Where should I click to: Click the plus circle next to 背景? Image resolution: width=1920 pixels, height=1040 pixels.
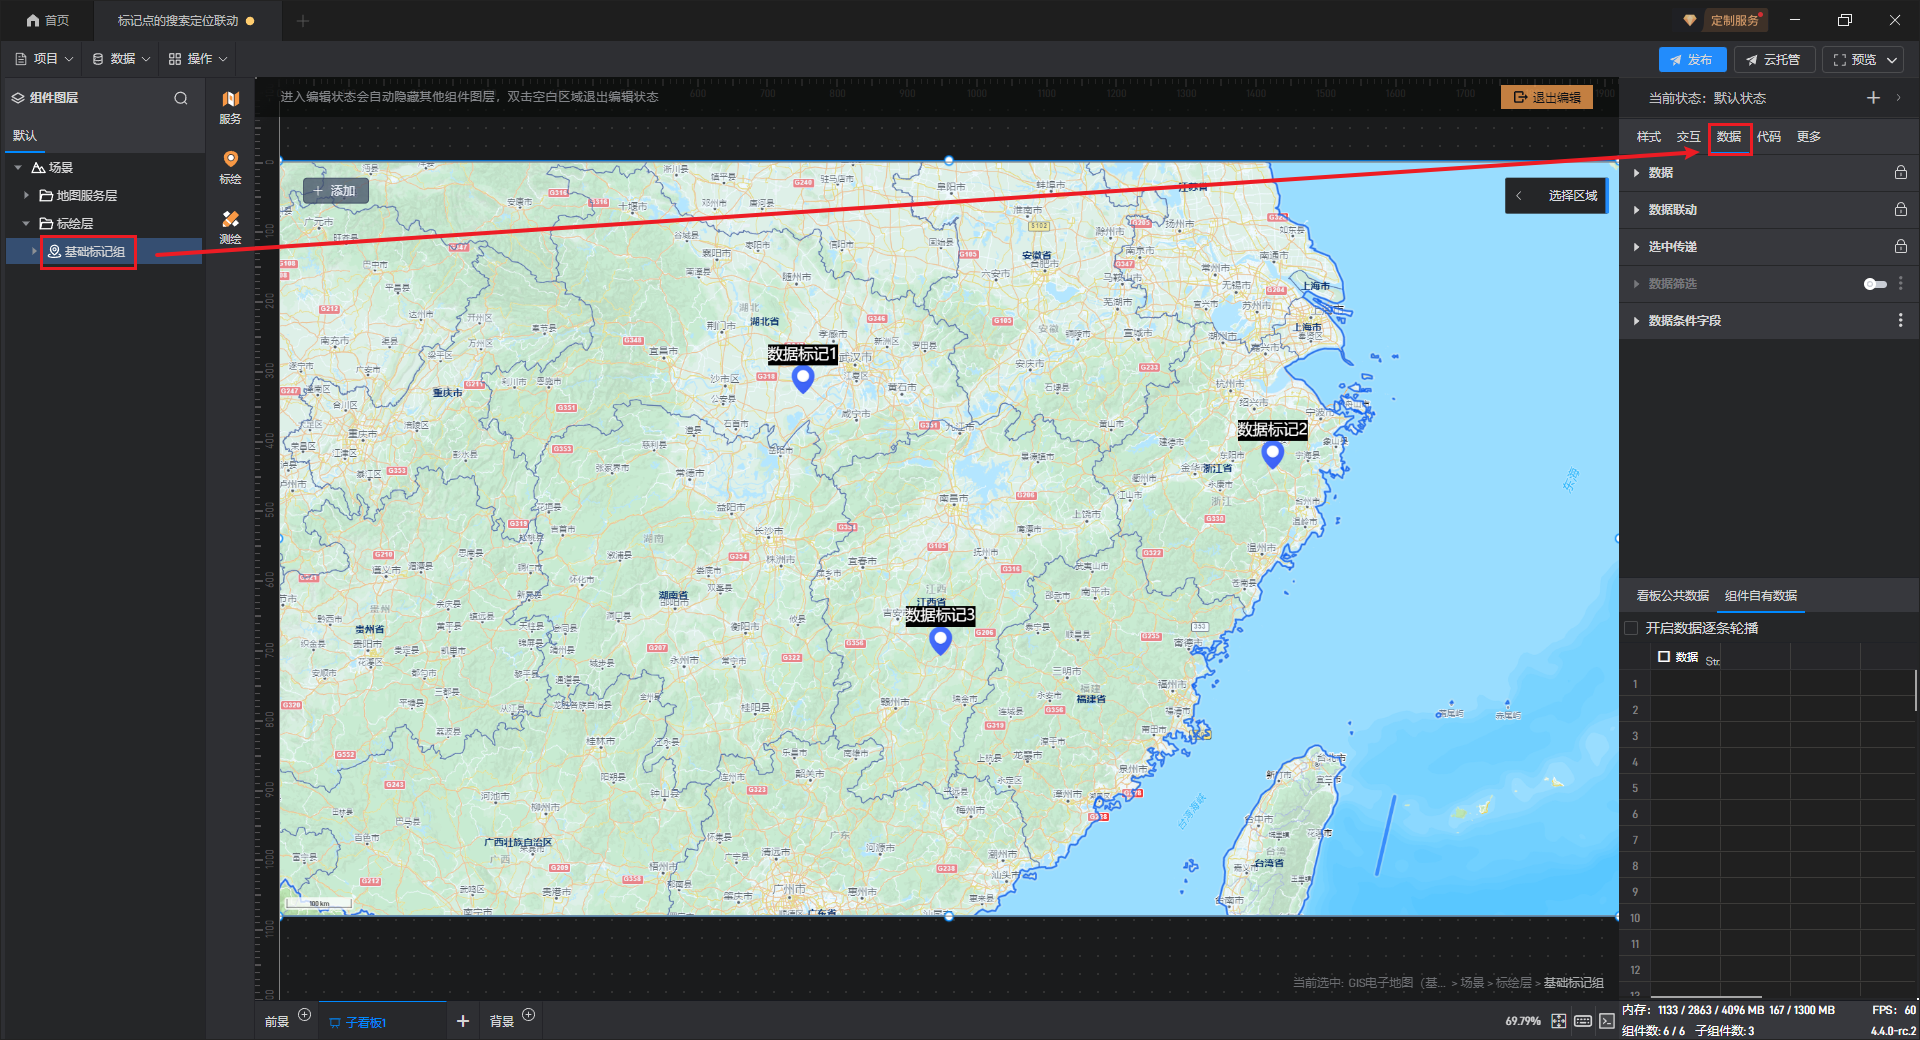(529, 1015)
